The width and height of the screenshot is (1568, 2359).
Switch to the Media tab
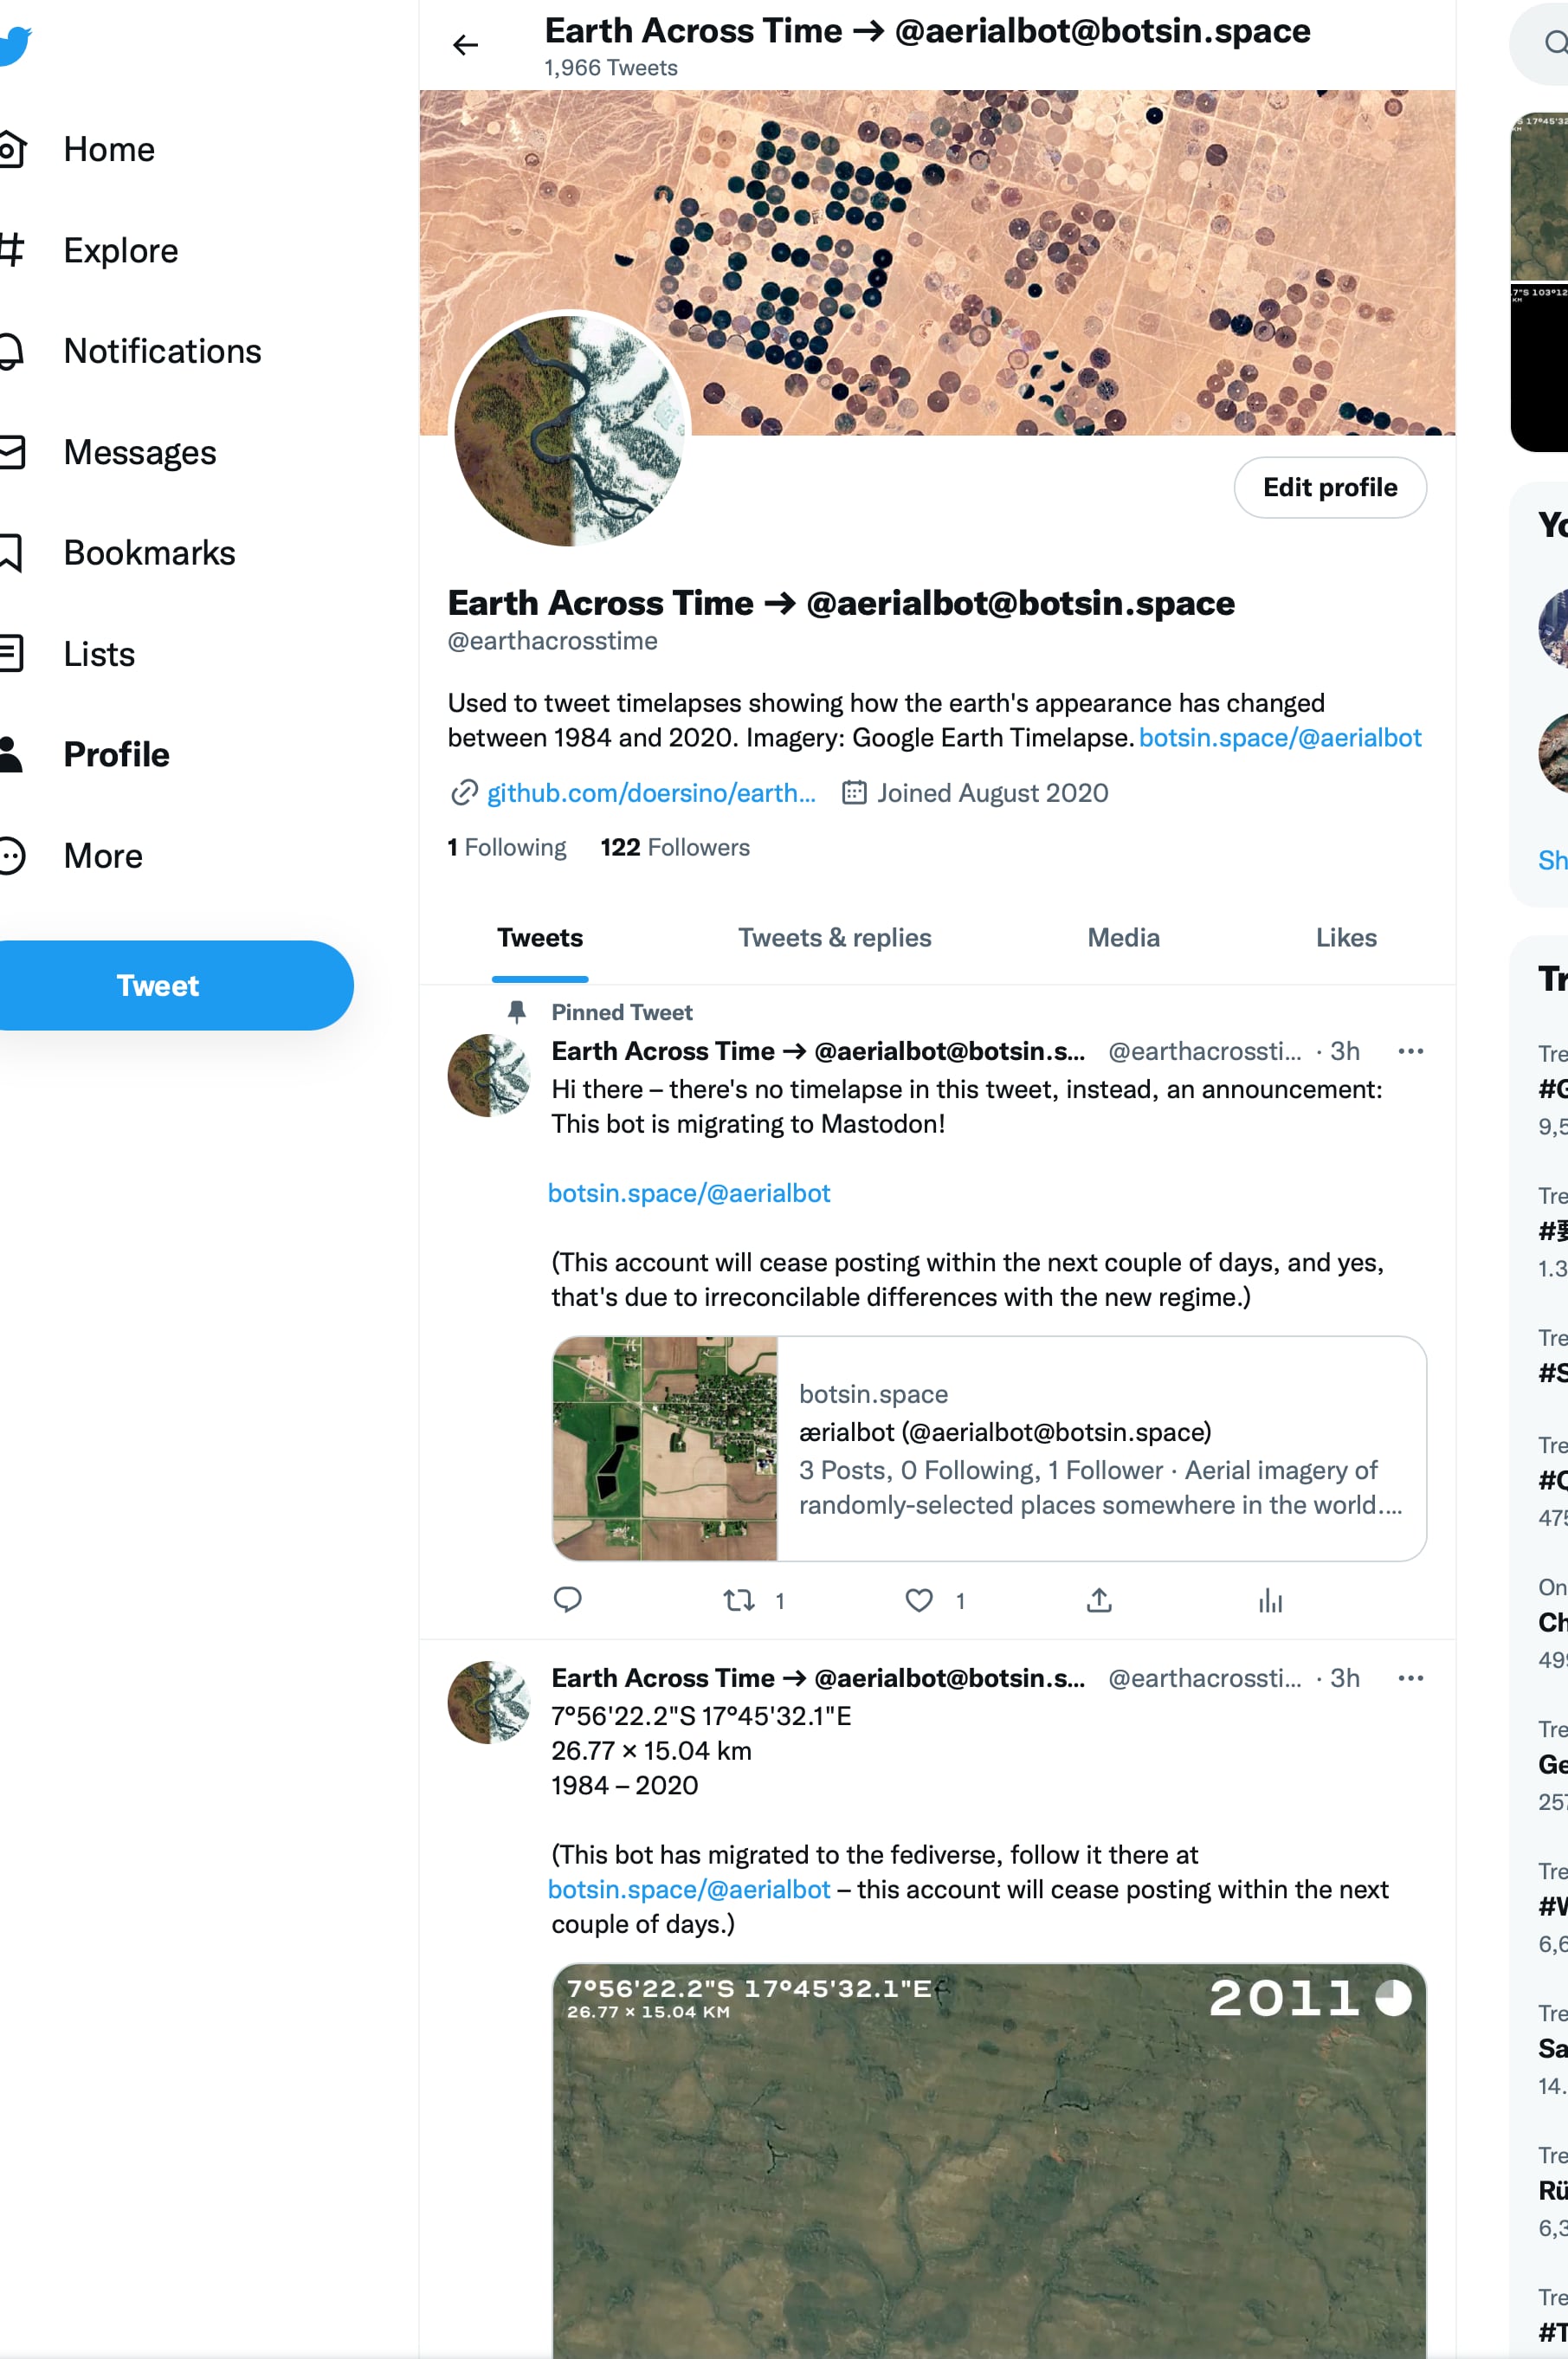point(1123,937)
